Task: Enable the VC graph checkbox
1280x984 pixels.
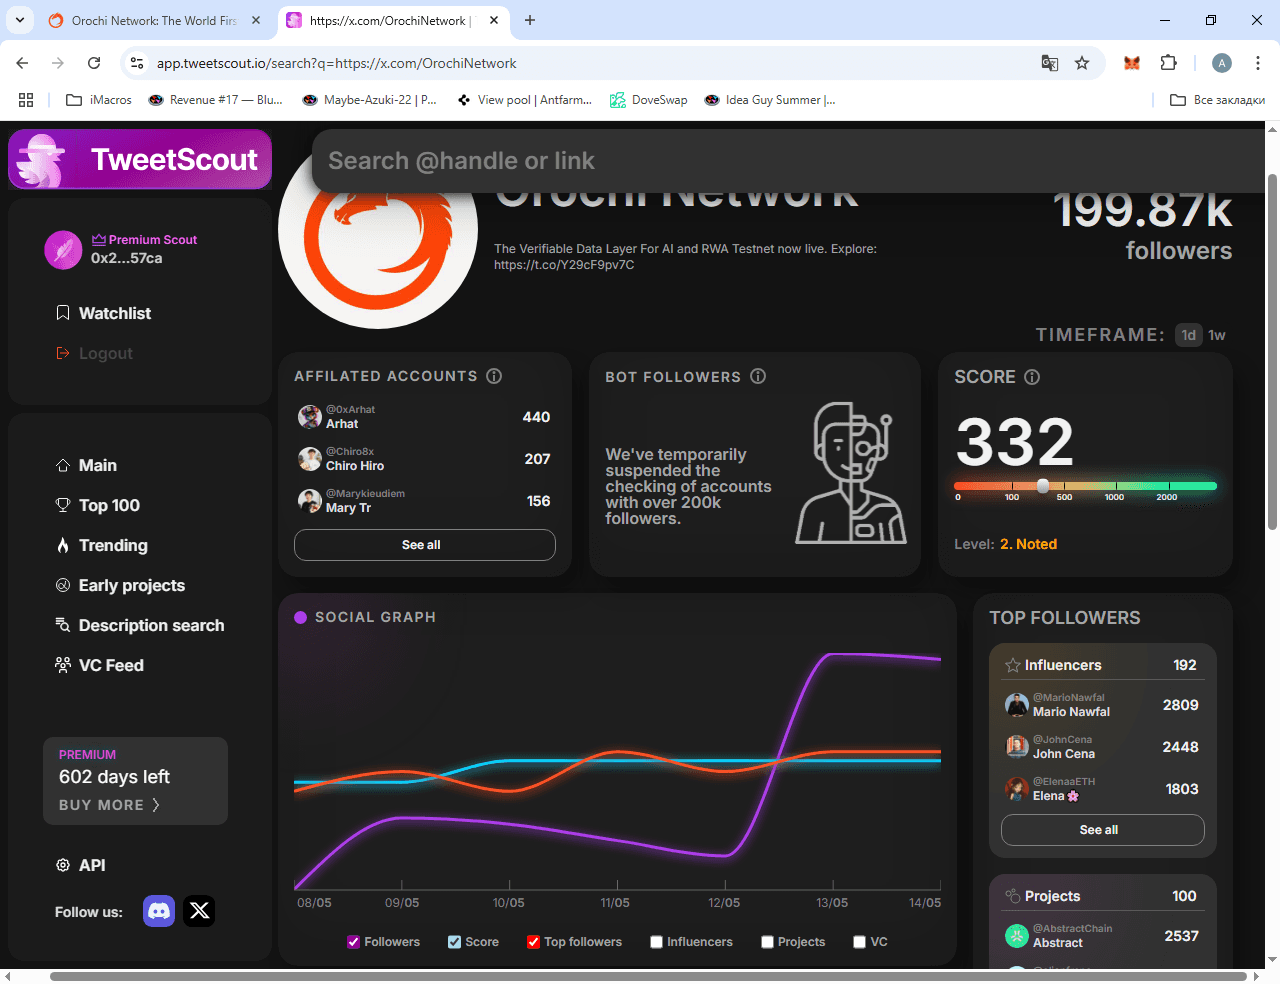Action: tap(859, 942)
